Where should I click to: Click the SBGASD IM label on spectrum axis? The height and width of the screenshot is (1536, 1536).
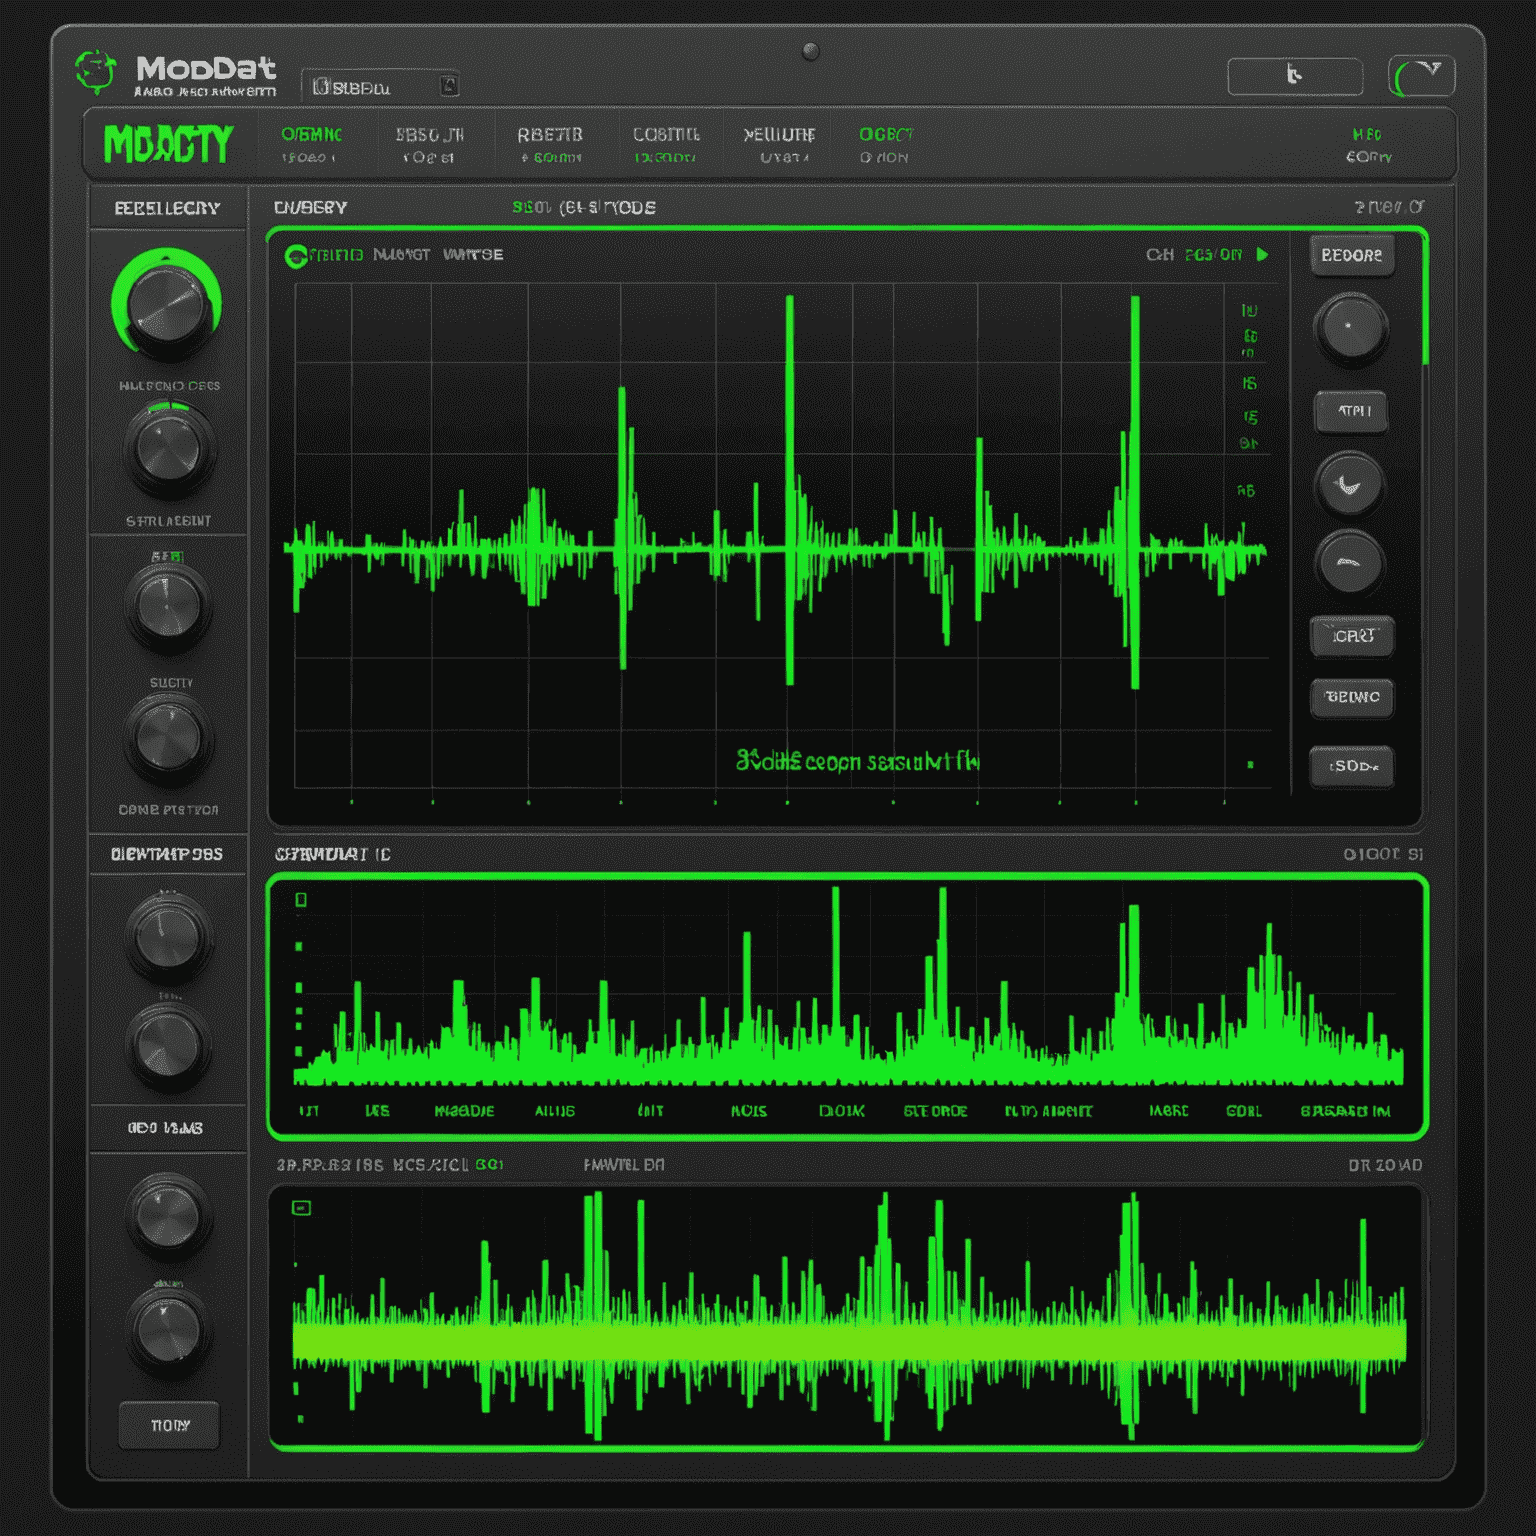[1345, 1111]
